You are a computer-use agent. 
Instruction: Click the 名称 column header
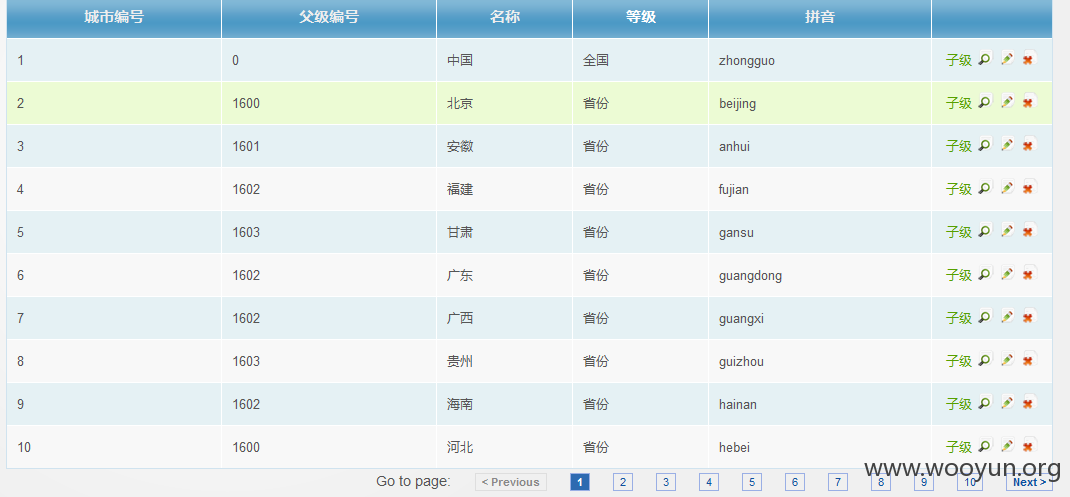(504, 18)
